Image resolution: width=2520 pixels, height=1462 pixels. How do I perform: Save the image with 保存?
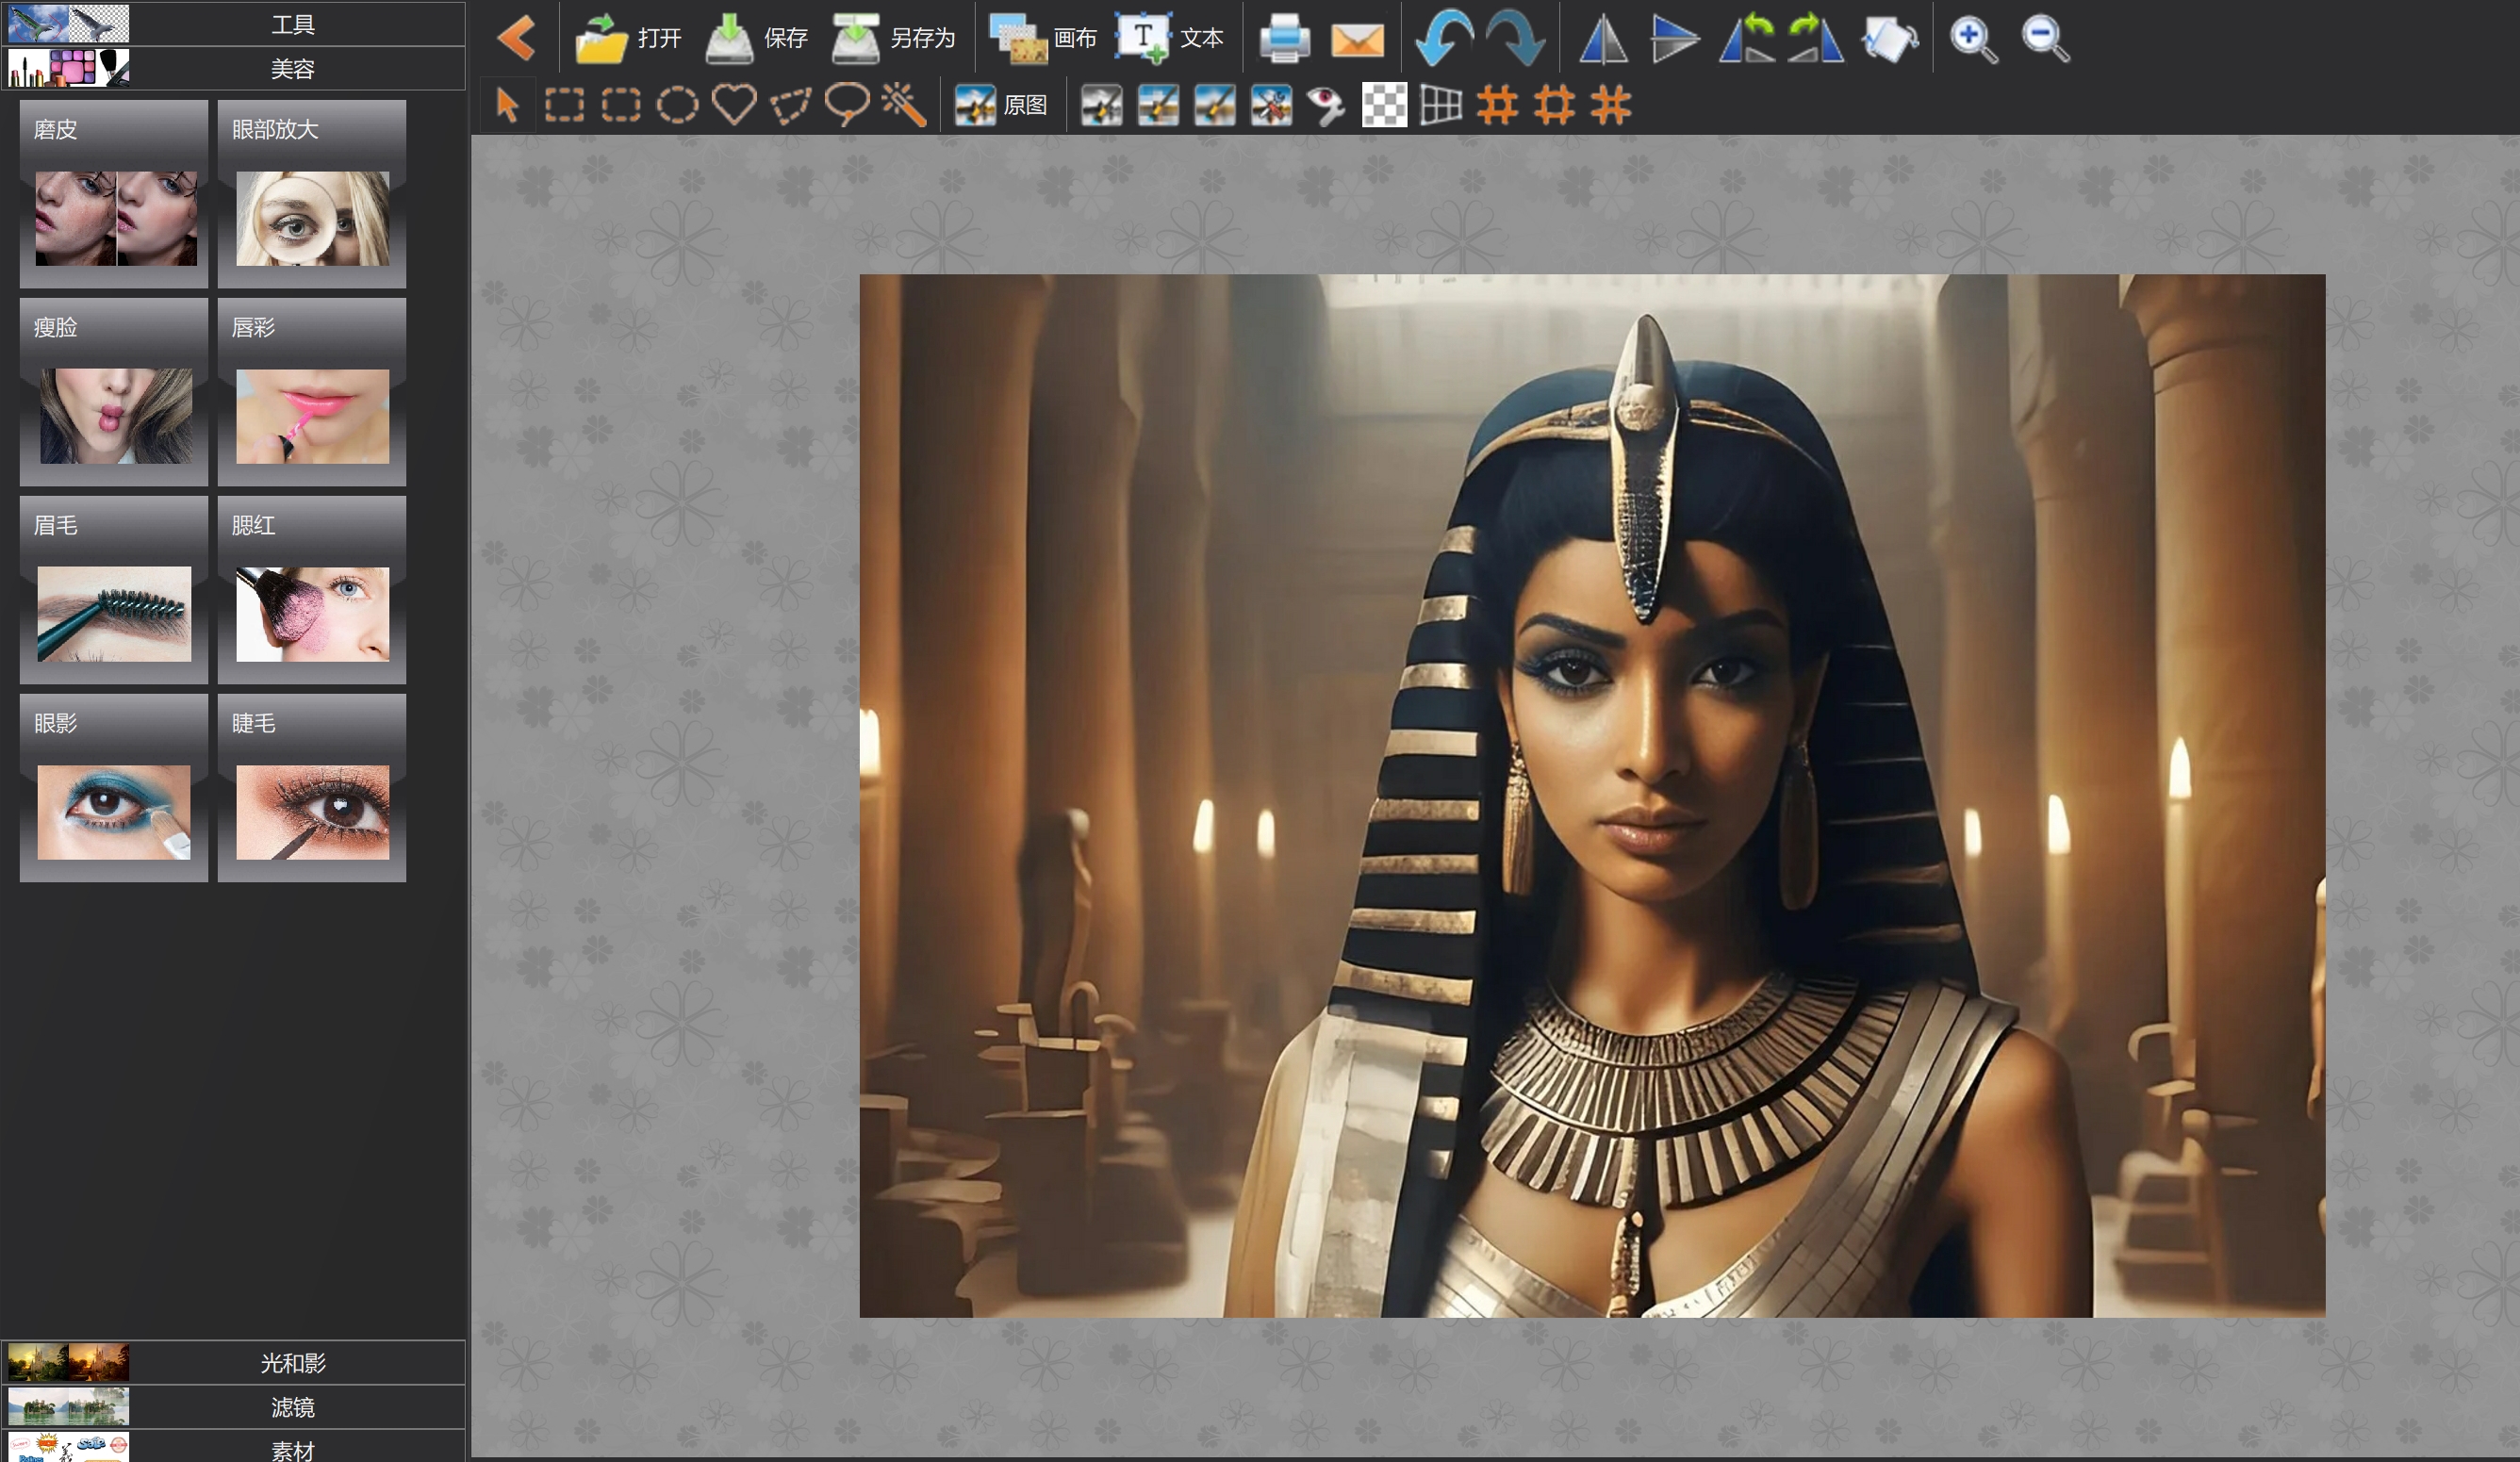(x=756, y=38)
